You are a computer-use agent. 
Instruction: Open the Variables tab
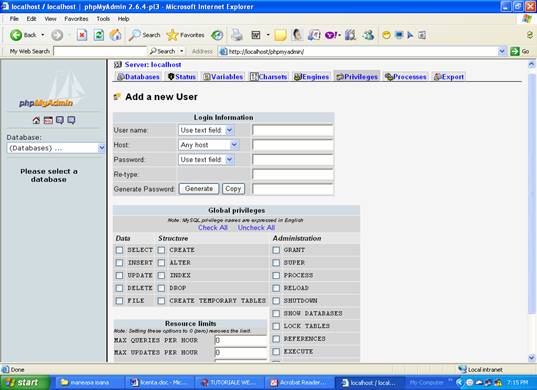point(223,77)
